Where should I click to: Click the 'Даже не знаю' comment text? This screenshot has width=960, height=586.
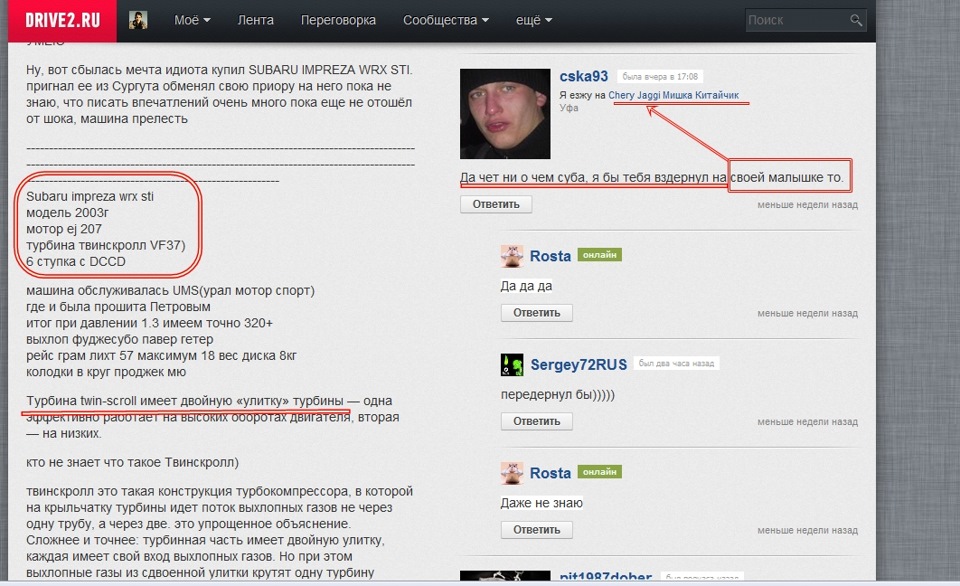[541, 503]
